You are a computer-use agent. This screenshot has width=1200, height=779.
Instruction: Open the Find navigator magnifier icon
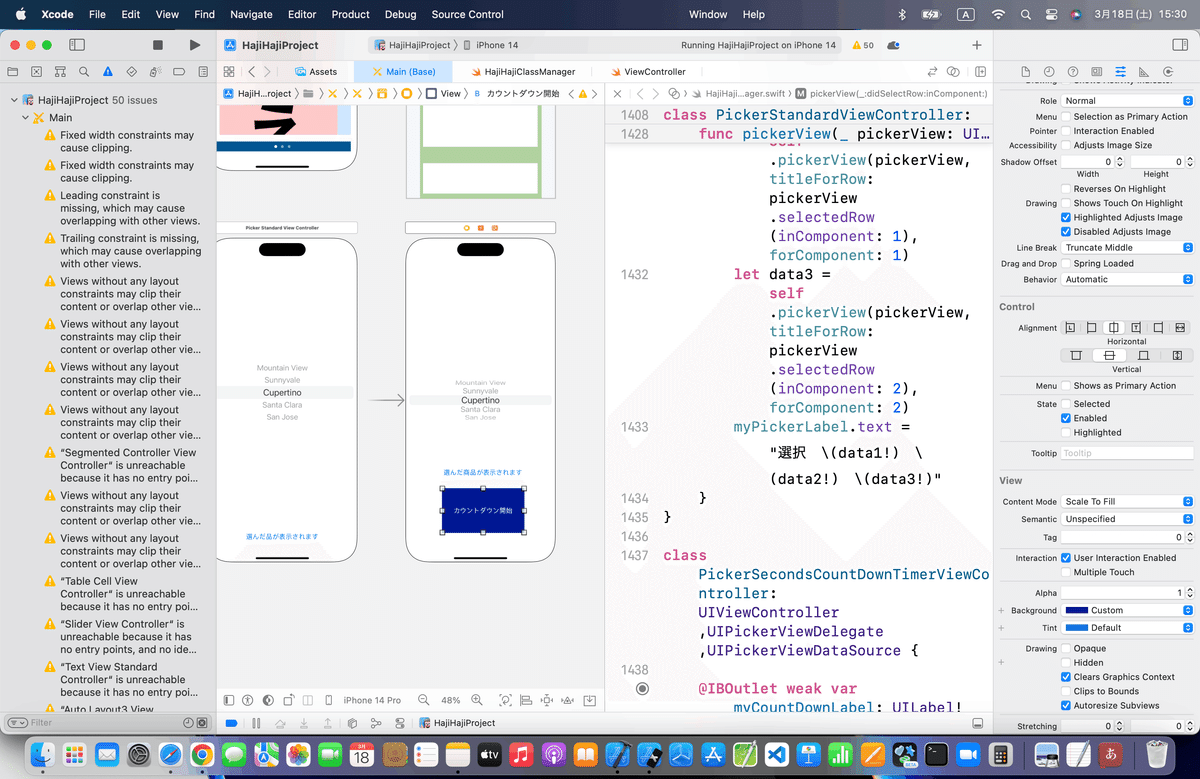(x=85, y=72)
